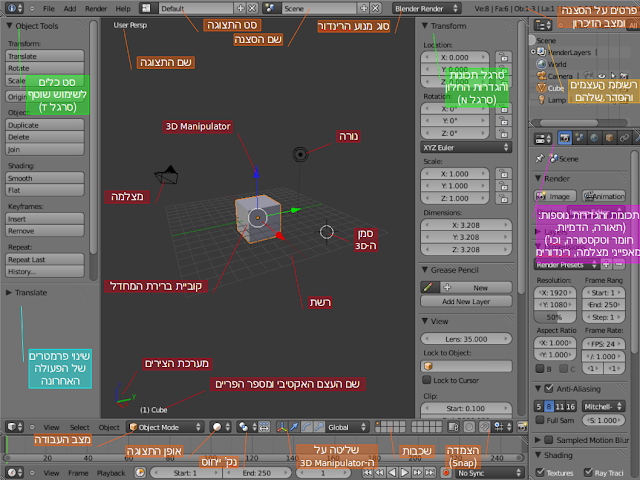Open Select menu in 3D View header
The width and height of the screenshot is (640, 480).
pos(80,427)
